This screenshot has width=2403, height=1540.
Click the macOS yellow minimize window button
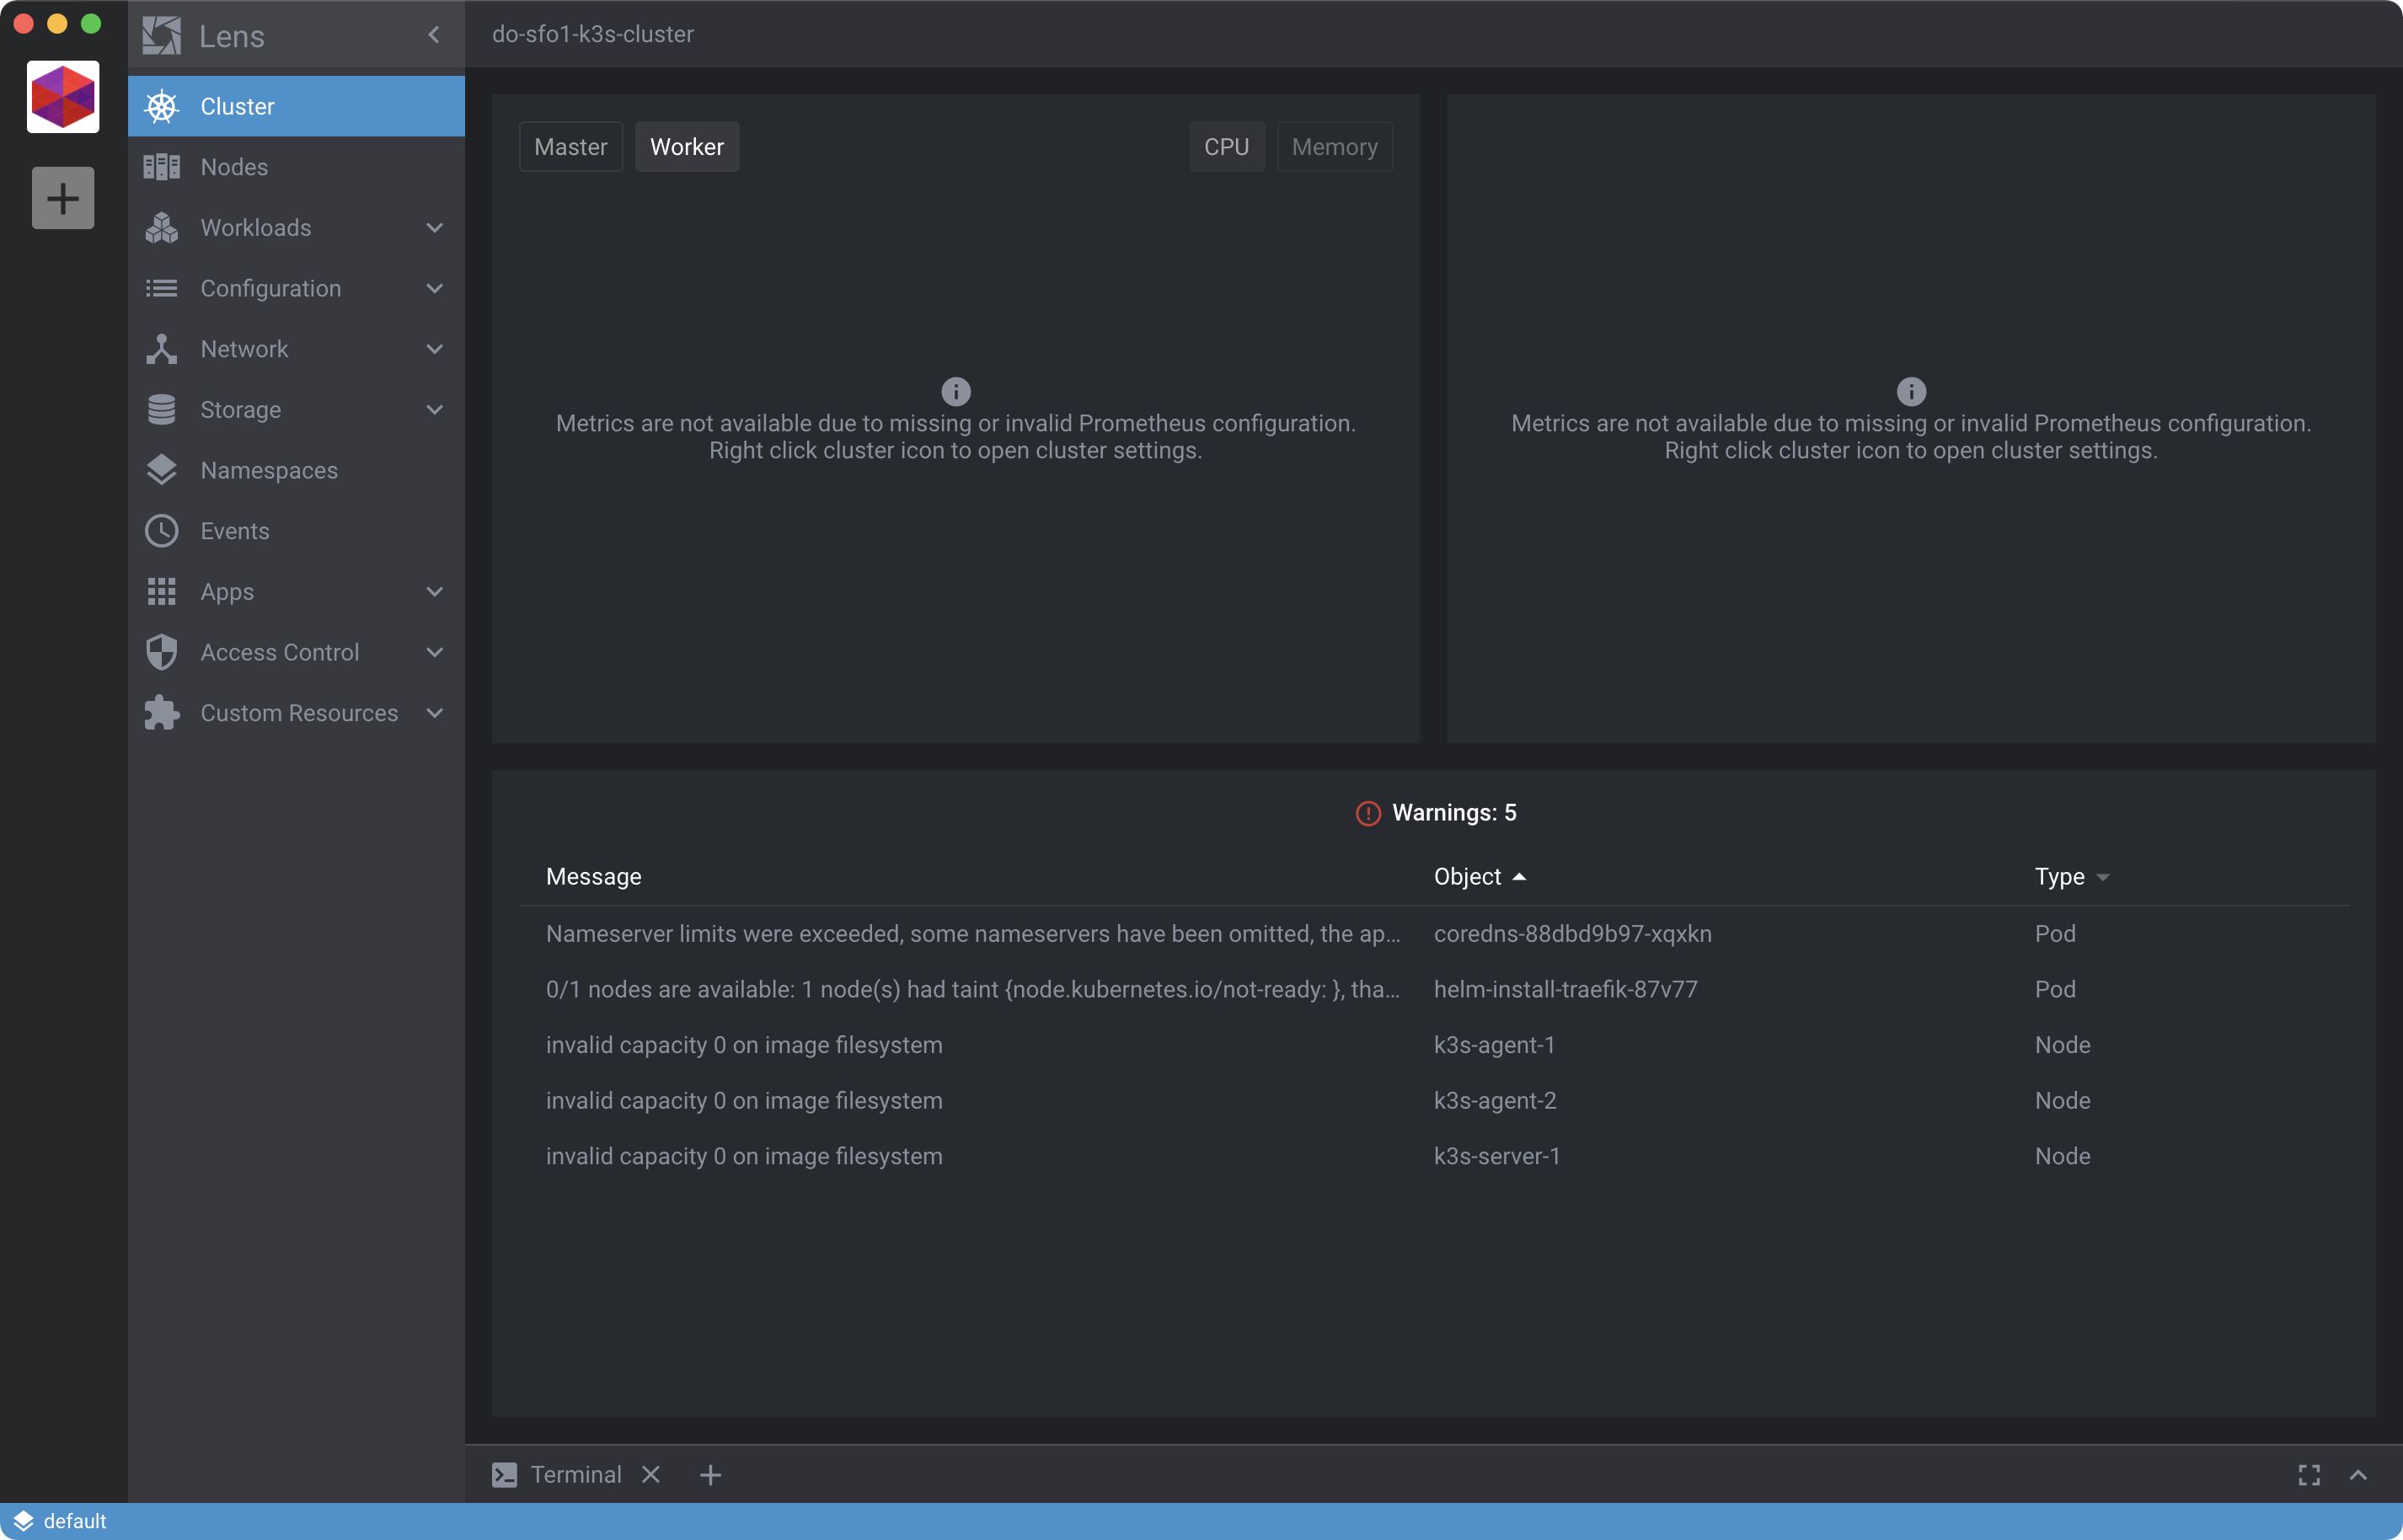[57, 24]
